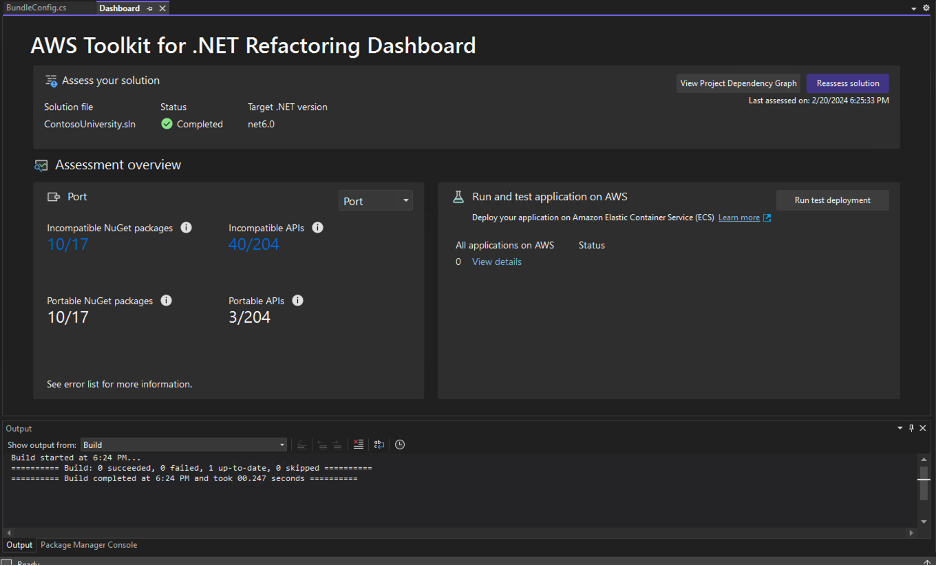Switch to the BundleConfig.cs tab
Image resolution: width=936 pixels, height=566 pixels.
pos(36,8)
